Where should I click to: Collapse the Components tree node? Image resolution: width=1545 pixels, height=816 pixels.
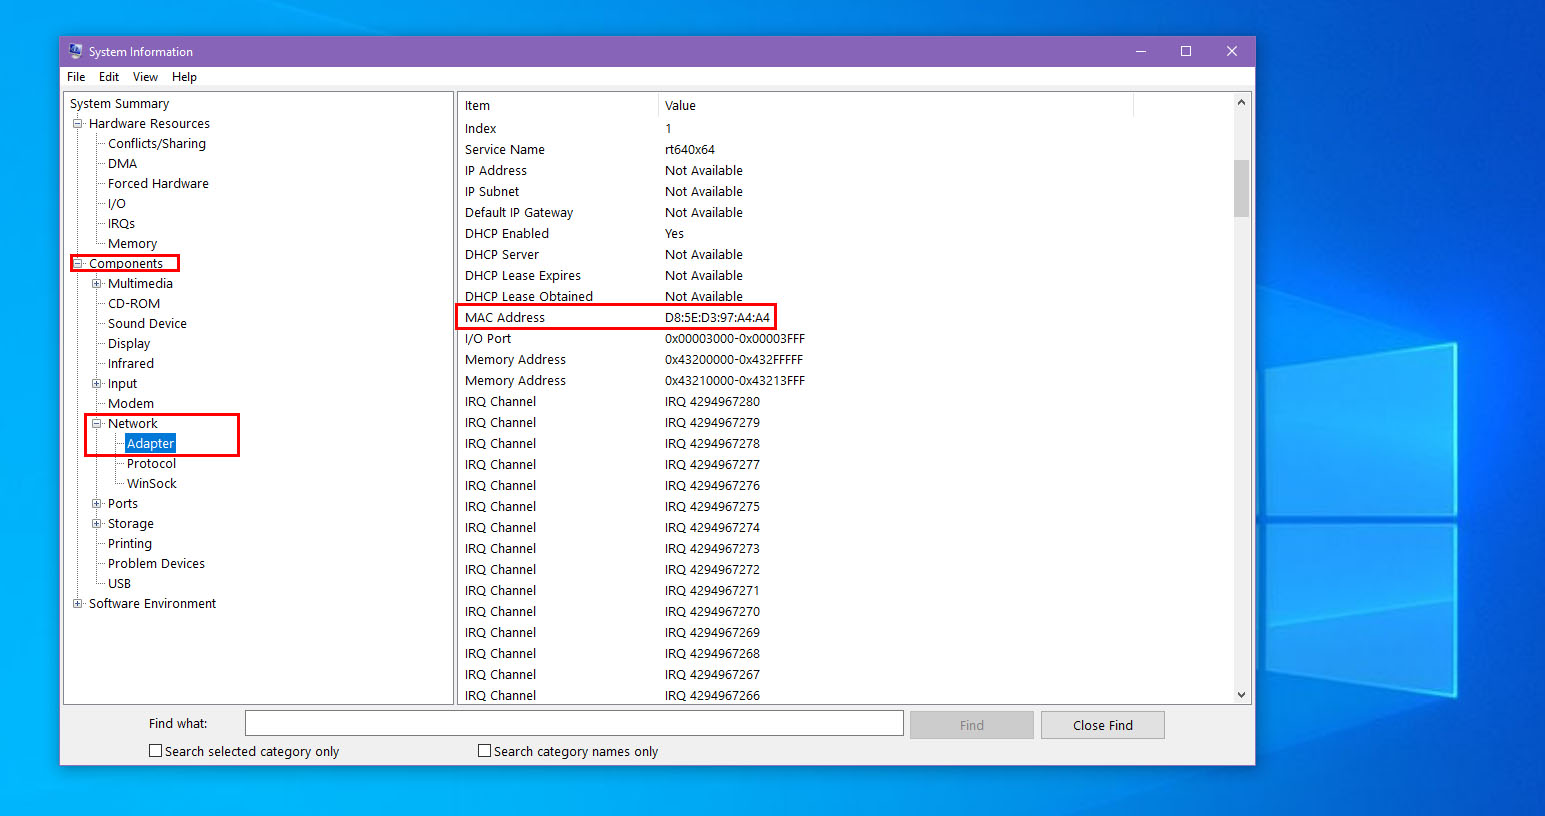tap(78, 264)
